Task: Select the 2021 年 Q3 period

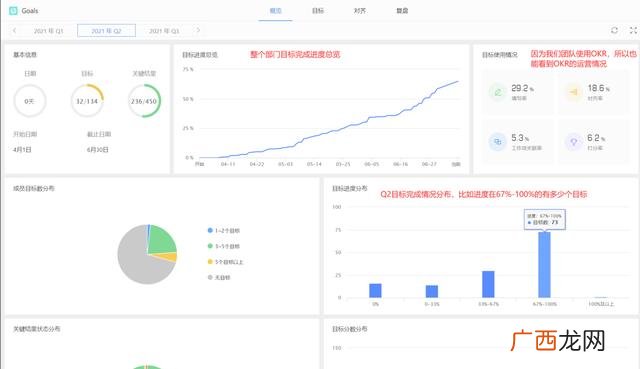Action: [x=164, y=31]
